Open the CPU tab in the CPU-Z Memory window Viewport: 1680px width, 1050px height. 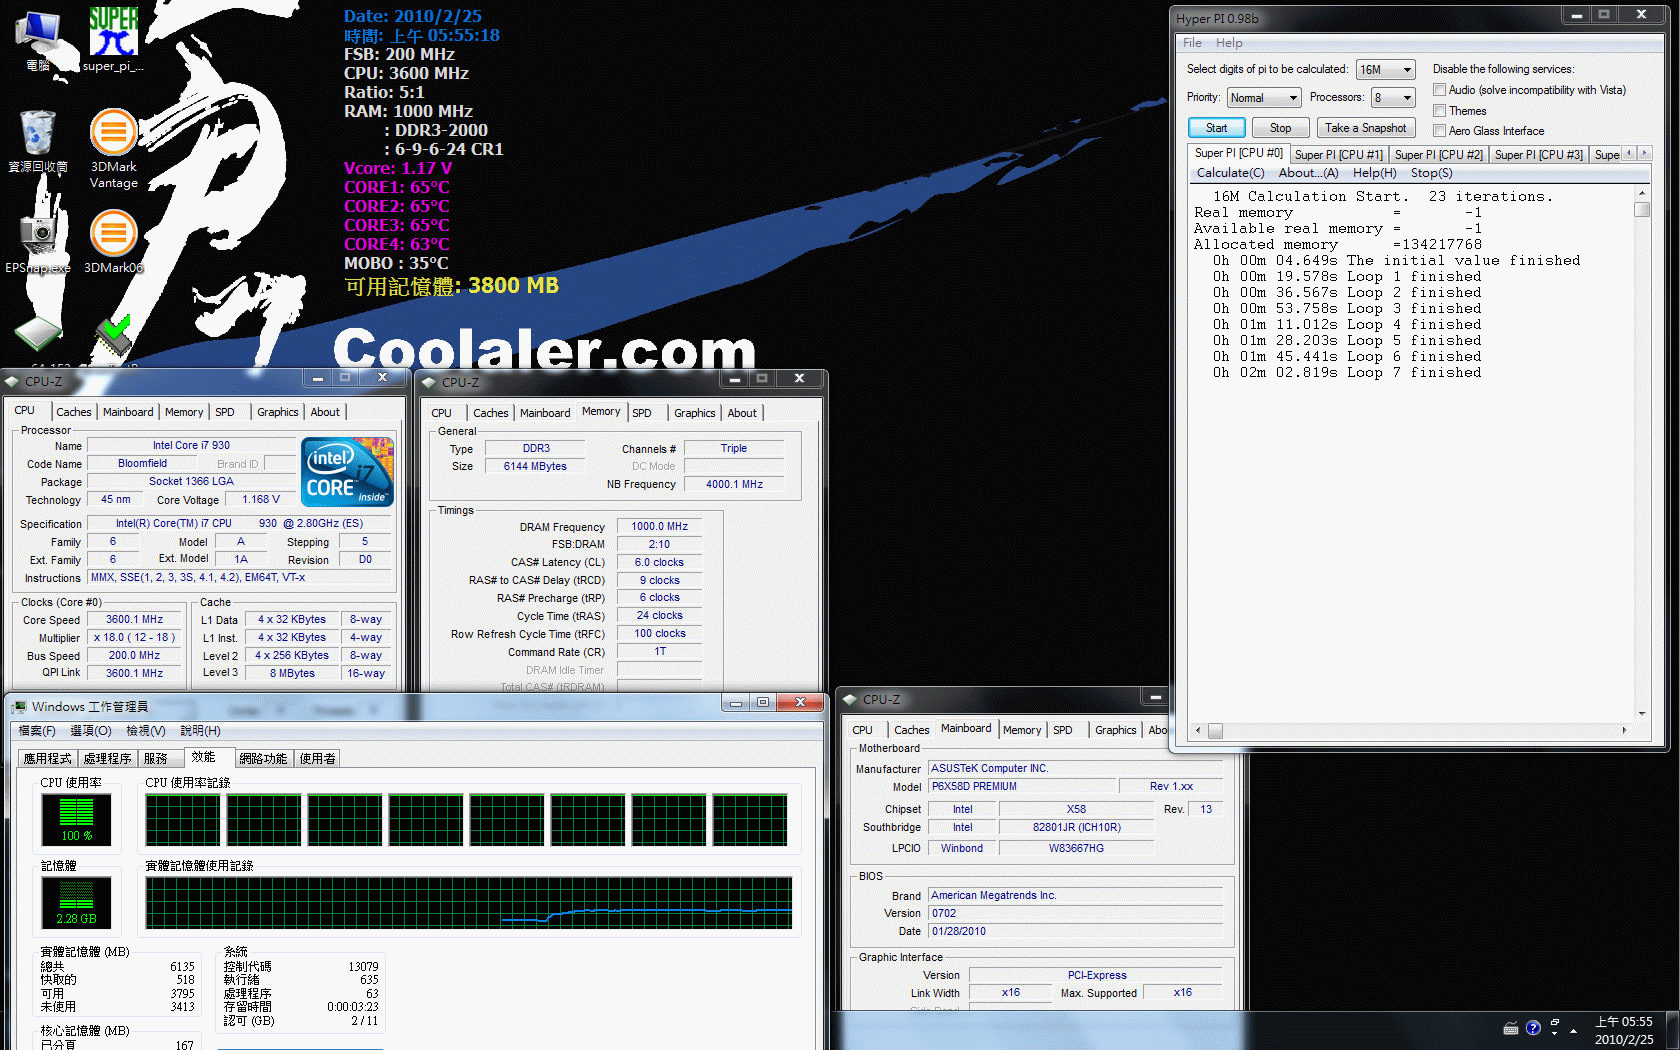tap(441, 413)
